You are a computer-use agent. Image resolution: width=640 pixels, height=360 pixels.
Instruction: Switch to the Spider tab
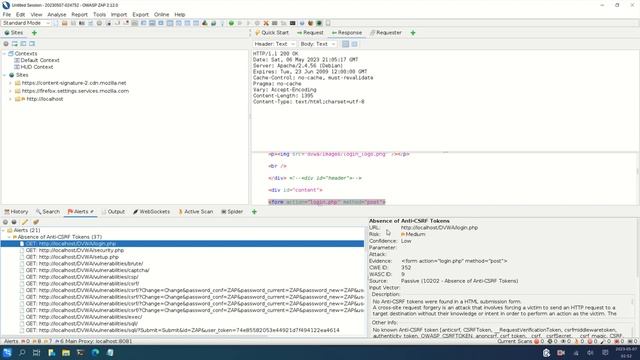point(232,211)
